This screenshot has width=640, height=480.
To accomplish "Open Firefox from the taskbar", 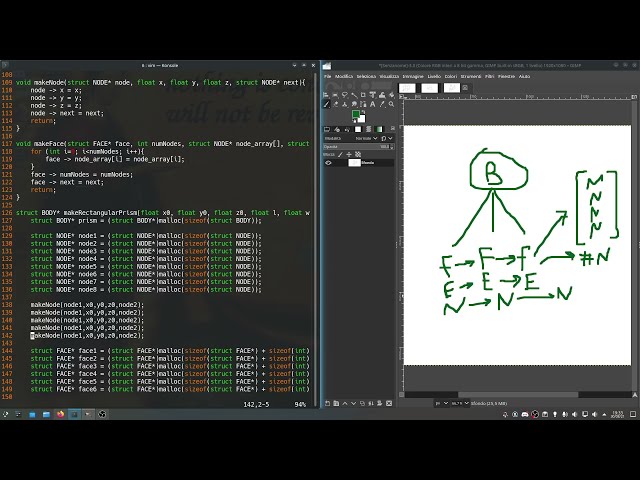I will click(x=60, y=414).
